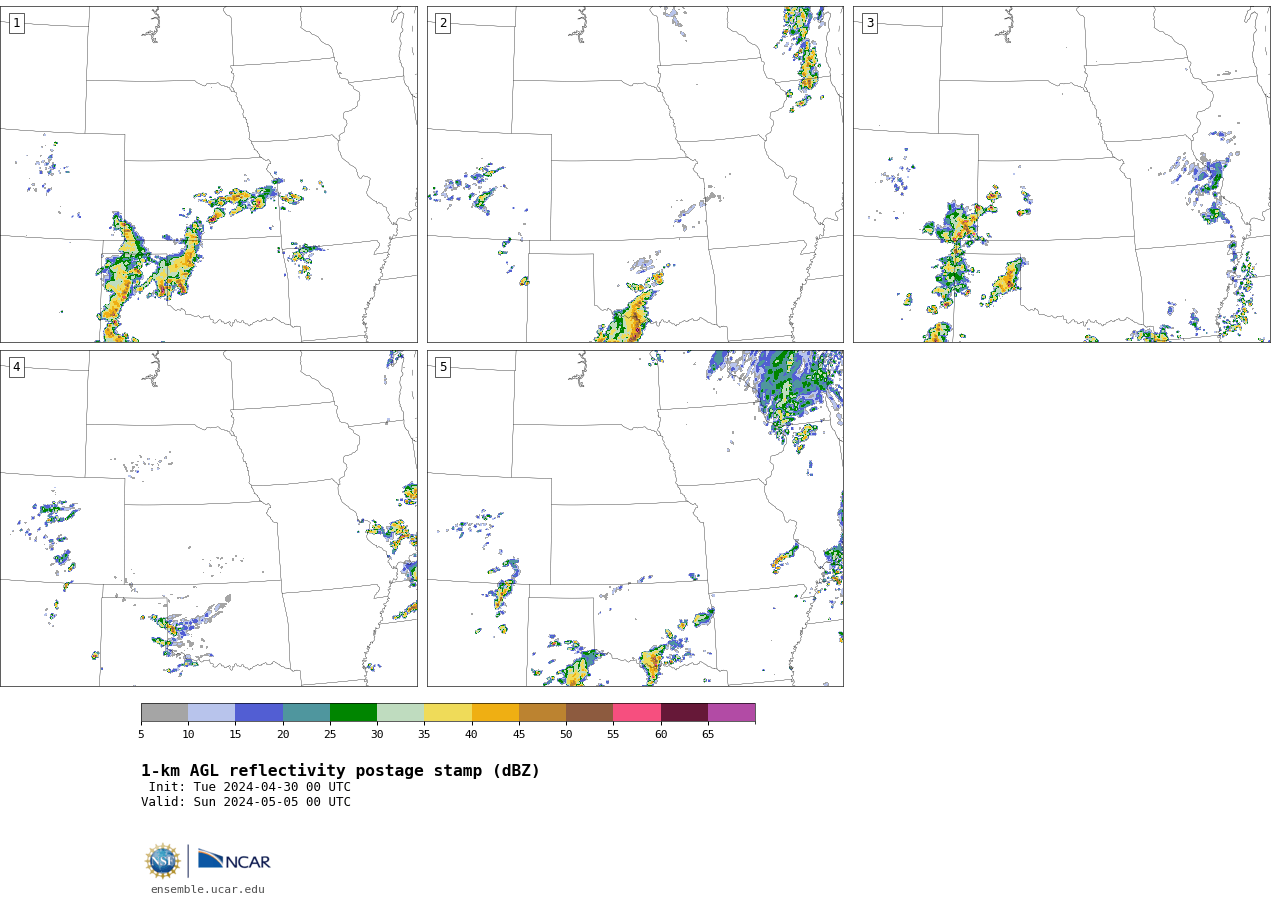Screen dimensions: 1280x901
Task: Click the light blue 10-15 dBZ swatch
Action: click(x=212, y=712)
